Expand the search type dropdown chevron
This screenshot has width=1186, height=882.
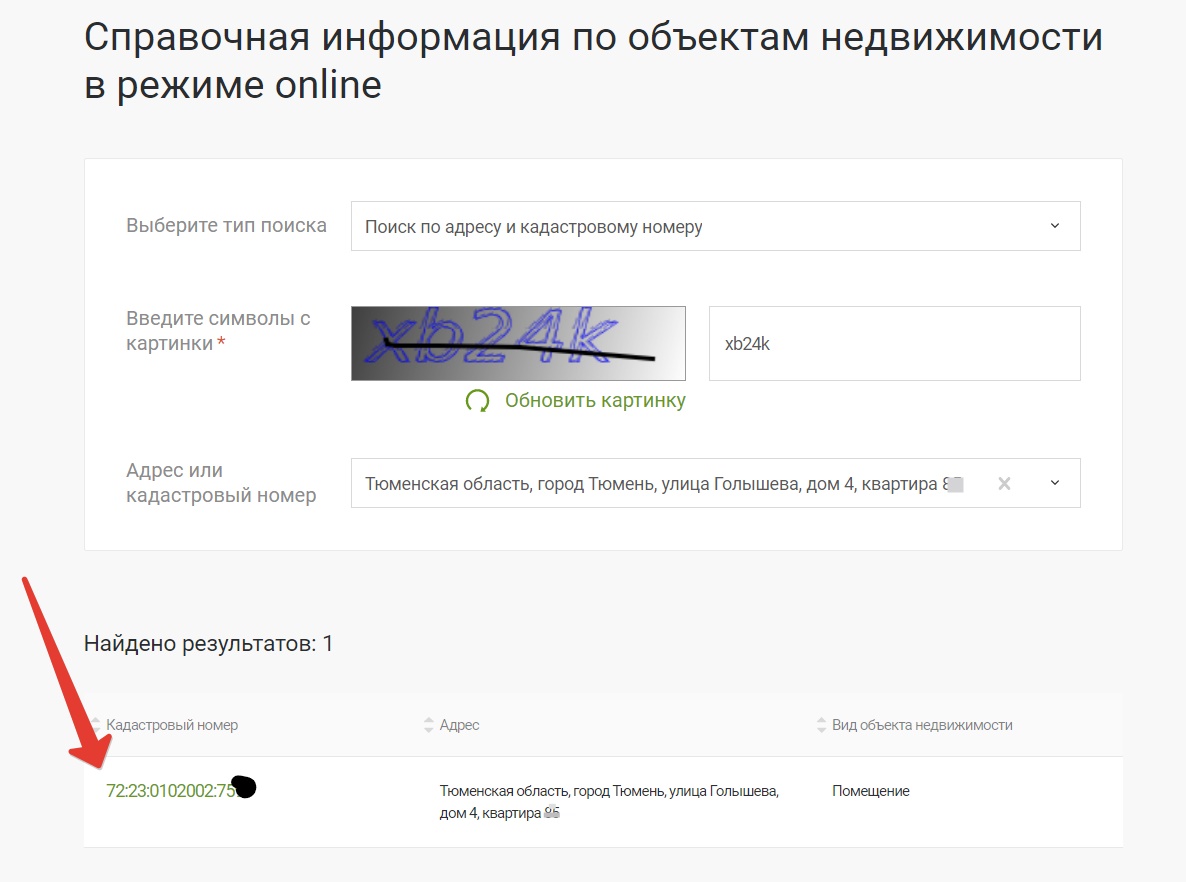(1054, 226)
